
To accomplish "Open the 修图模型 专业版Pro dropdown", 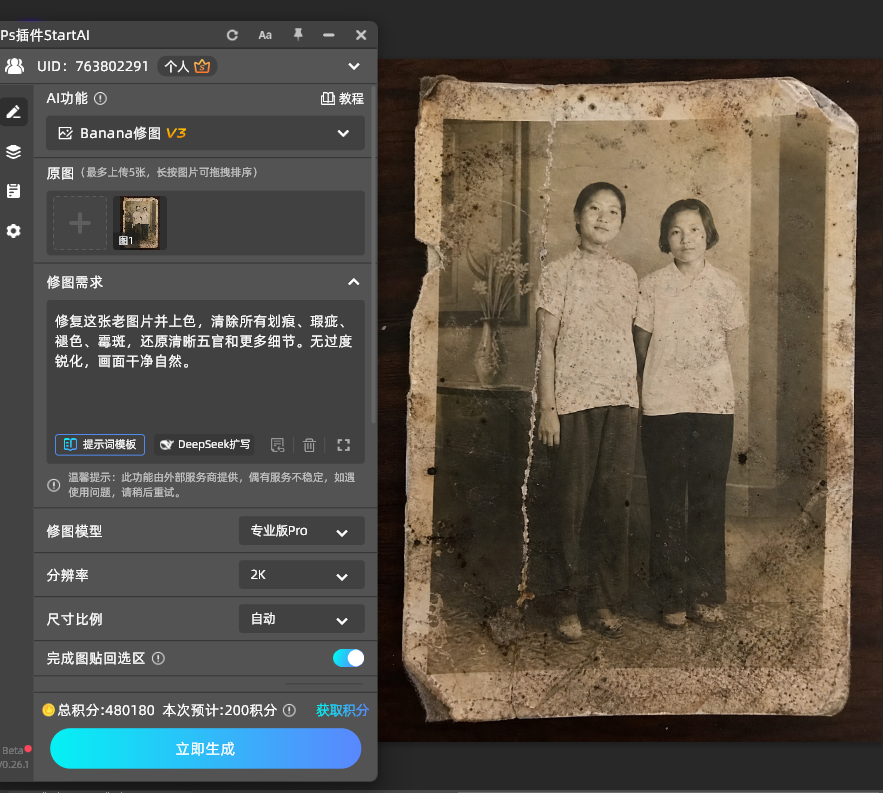I will click(301, 531).
